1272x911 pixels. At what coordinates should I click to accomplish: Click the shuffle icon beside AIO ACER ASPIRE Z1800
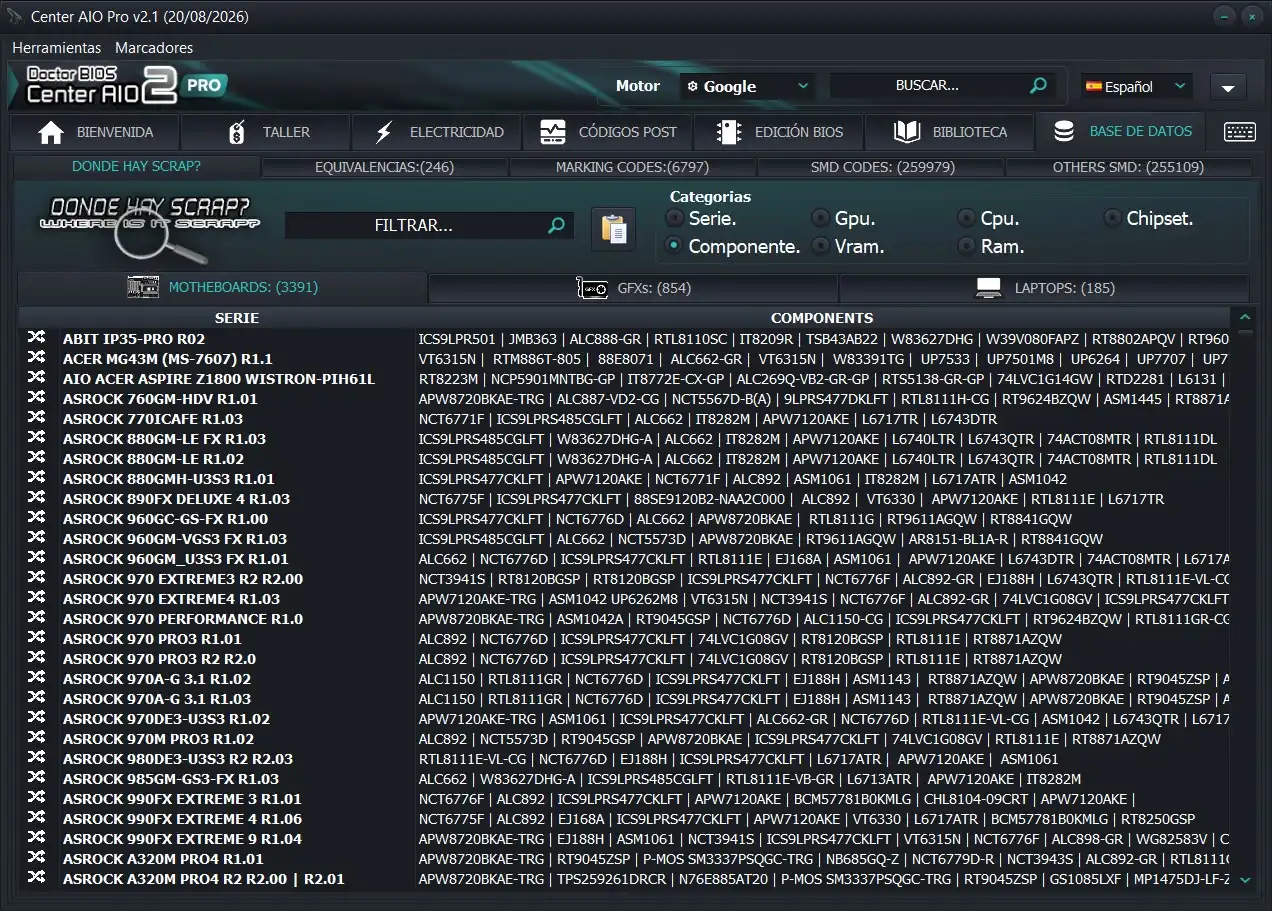coord(37,379)
